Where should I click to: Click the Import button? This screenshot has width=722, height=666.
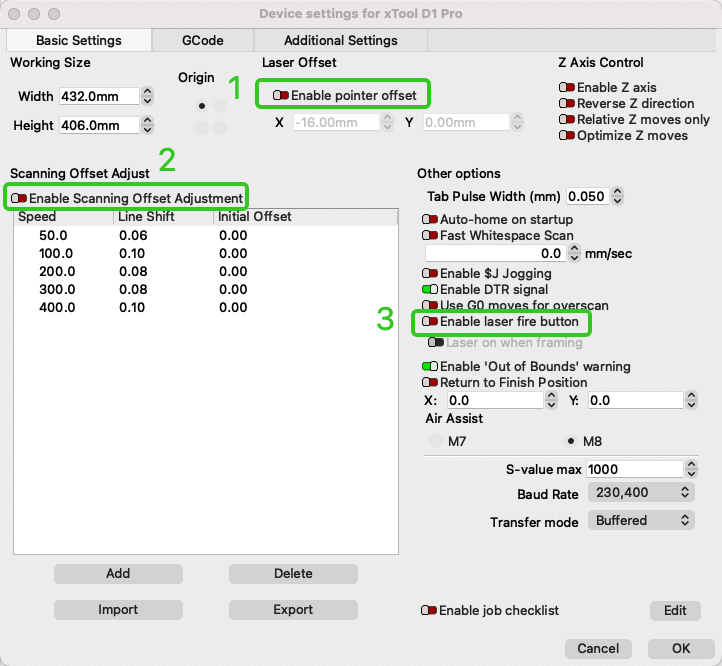click(x=118, y=610)
